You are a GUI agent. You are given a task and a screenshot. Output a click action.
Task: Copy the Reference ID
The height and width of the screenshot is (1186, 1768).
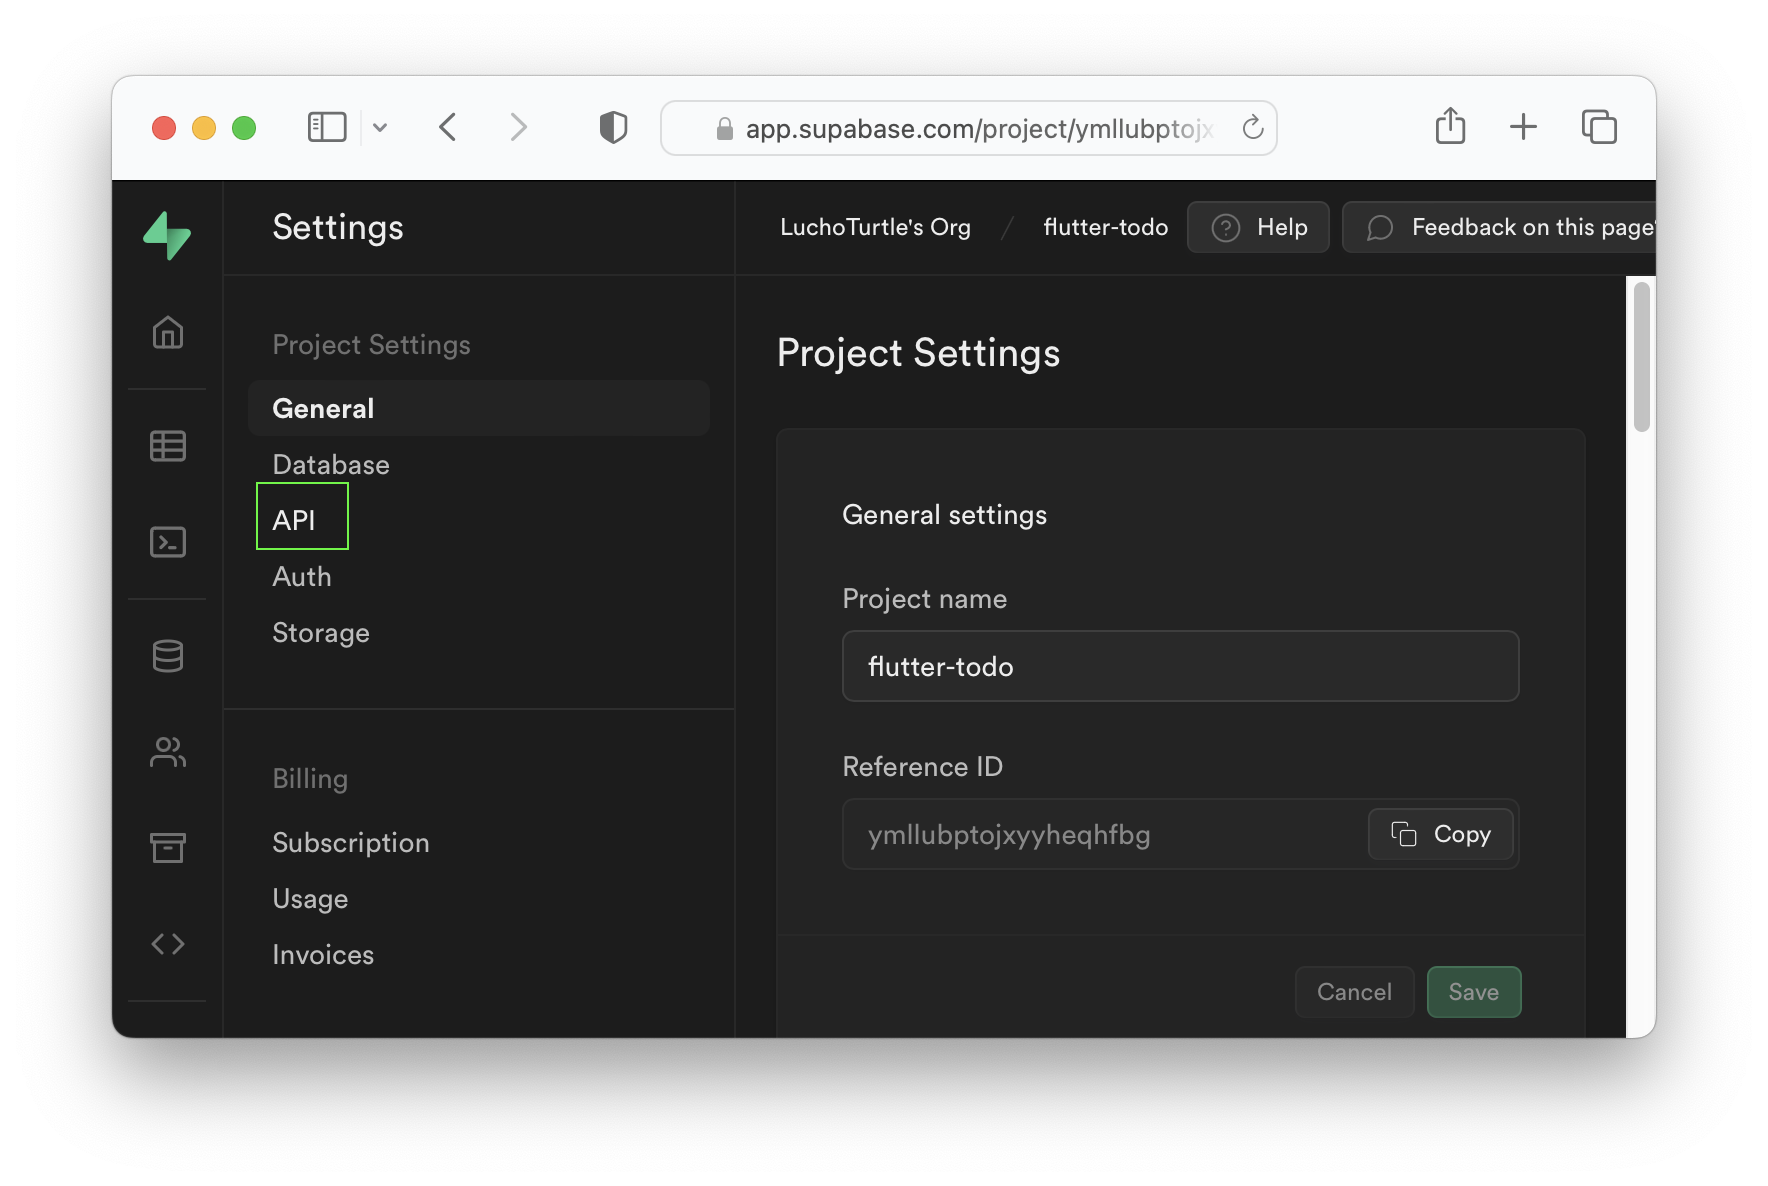coord(1440,834)
